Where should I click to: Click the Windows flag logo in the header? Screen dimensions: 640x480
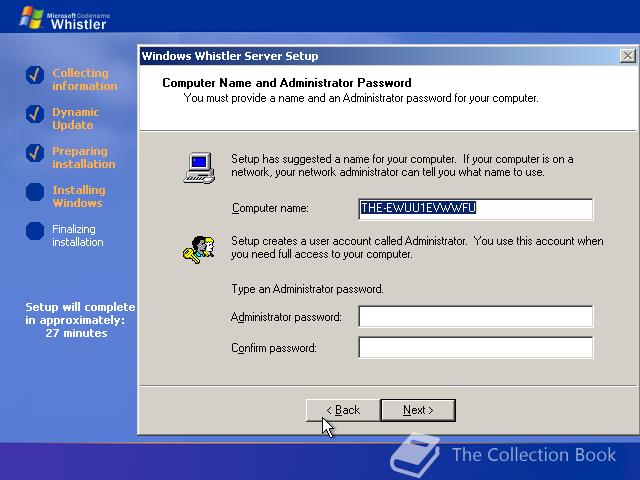31,18
